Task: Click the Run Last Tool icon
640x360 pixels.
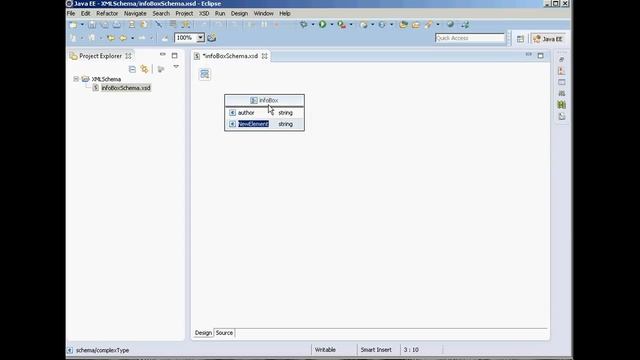Action: click(342, 25)
